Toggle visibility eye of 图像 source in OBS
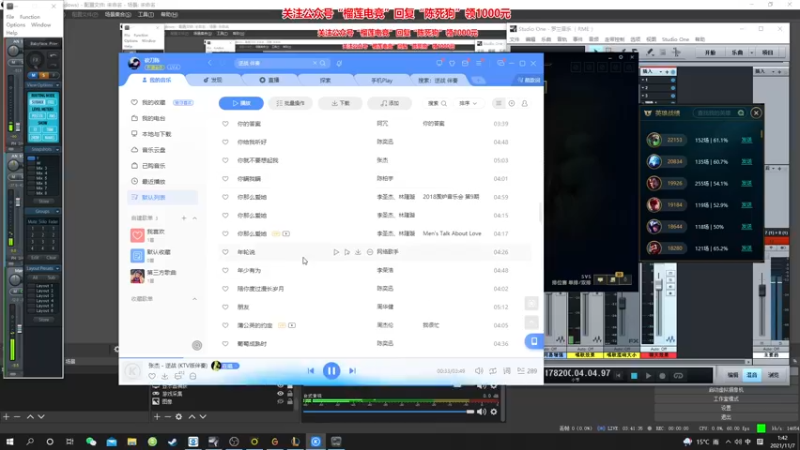800x450 pixels. tap(280, 402)
